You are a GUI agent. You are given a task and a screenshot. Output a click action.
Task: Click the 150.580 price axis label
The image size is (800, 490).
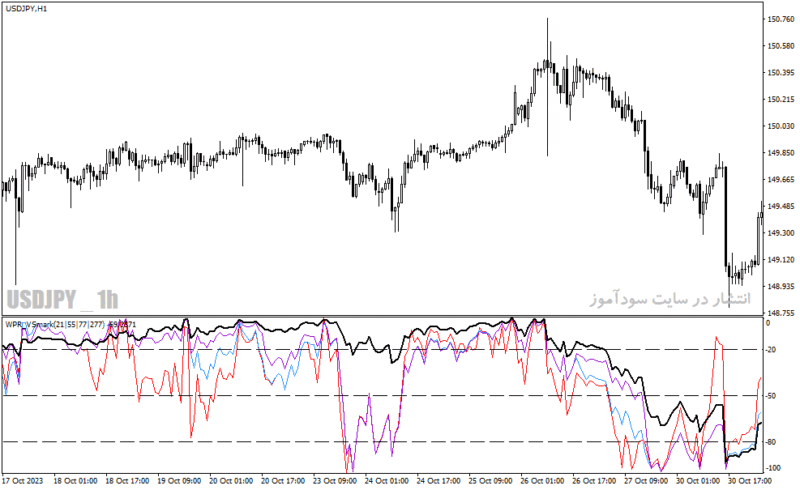[781, 46]
